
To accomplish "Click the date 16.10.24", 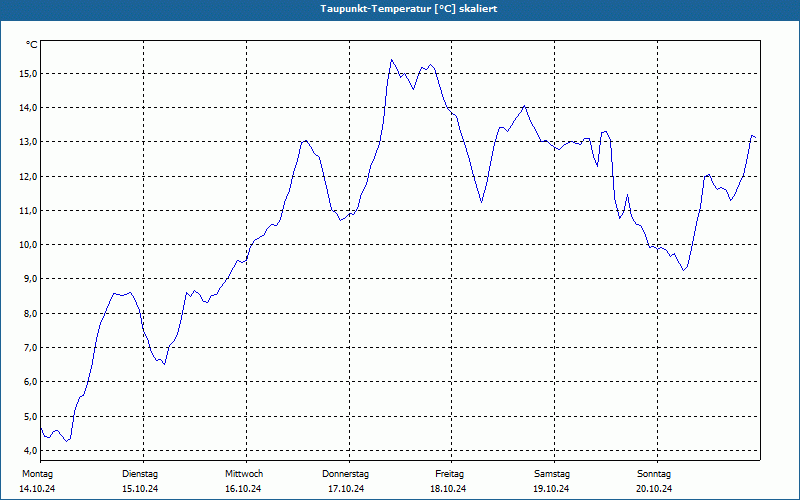I will pos(243,489).
